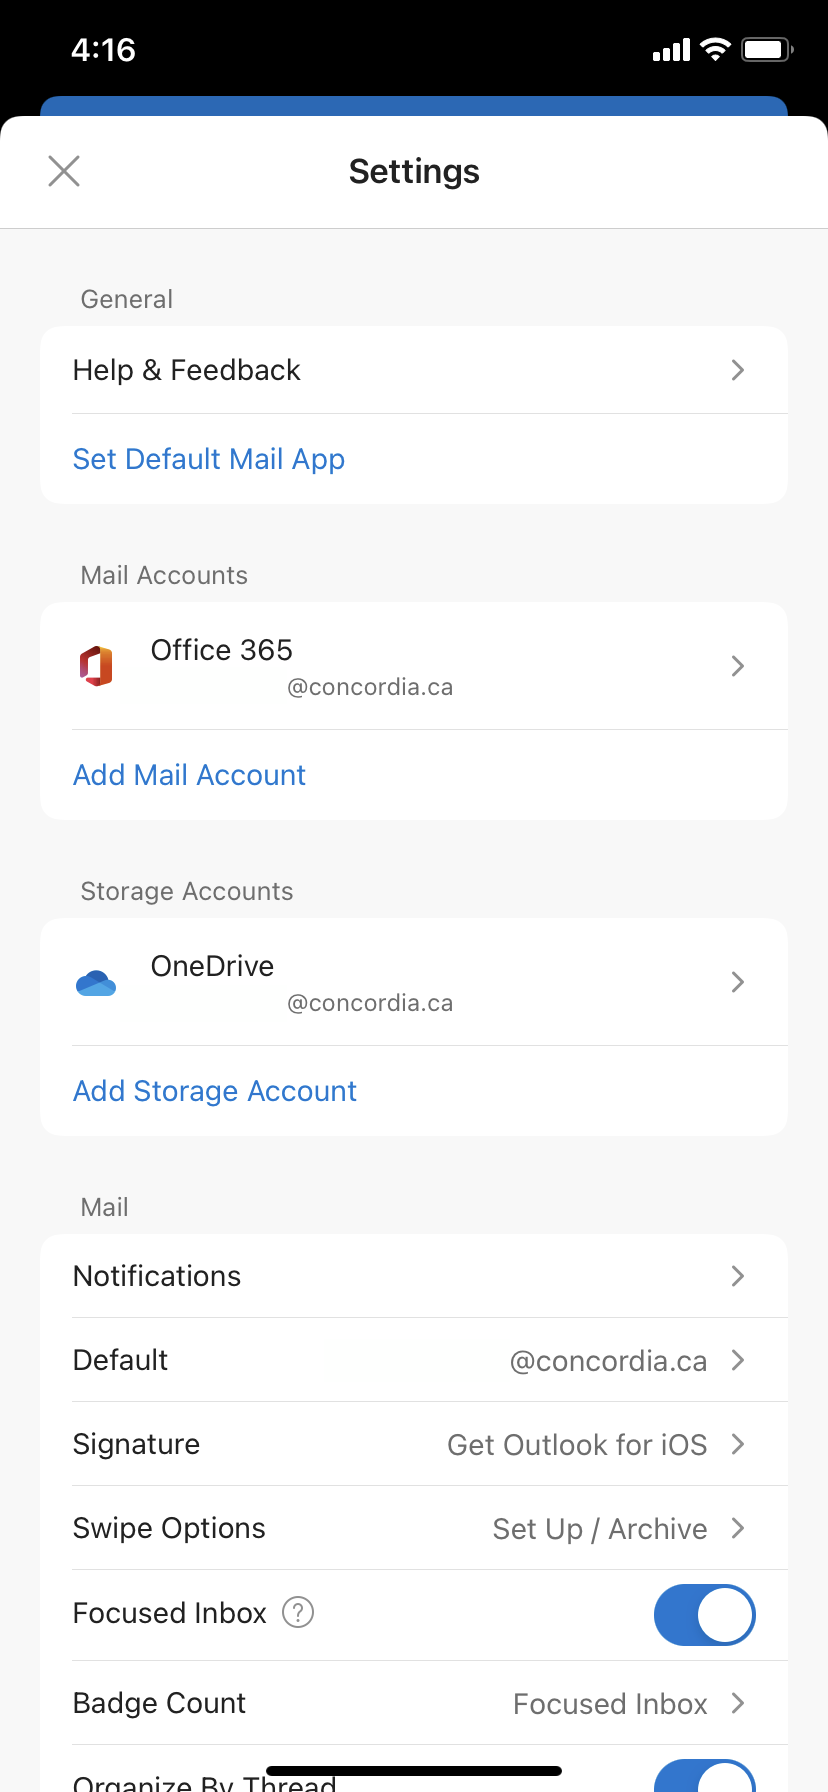Image resolution: width=828 pixels, height=1792 pixels.
Task: Tap Set Default Mail App link
Action: (209, 459)
